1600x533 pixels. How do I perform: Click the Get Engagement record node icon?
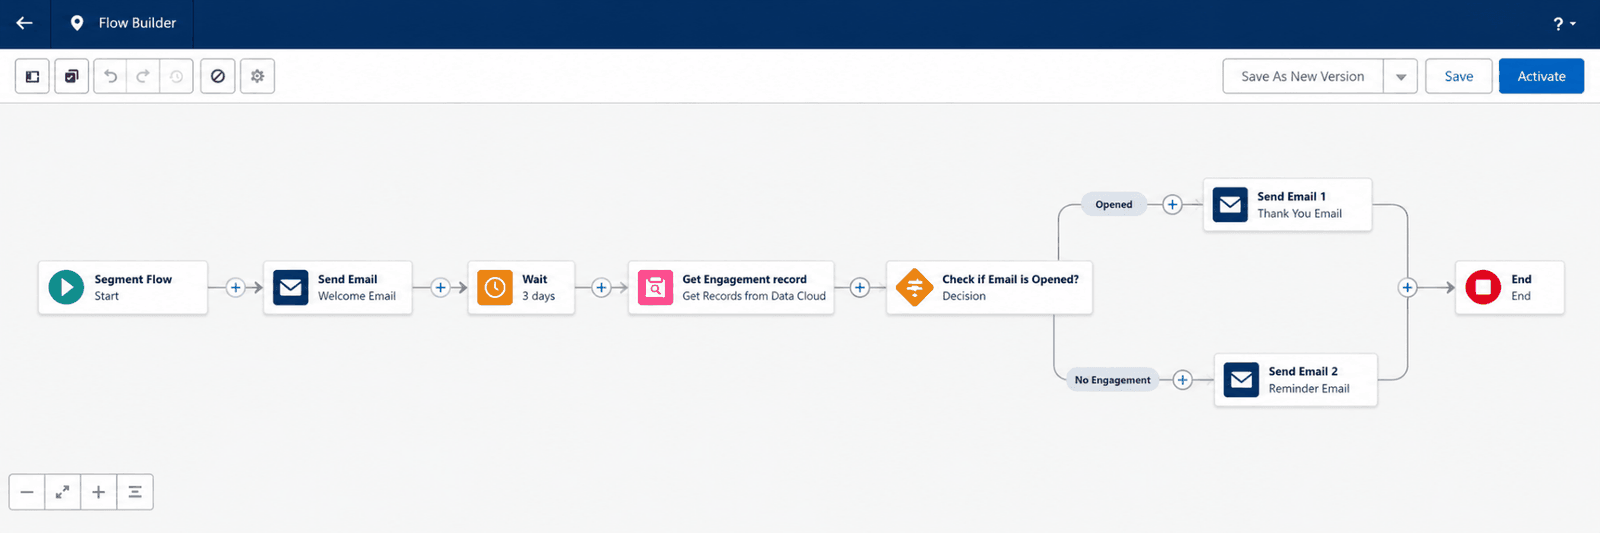pyautogui.click(x=655, y=287)
